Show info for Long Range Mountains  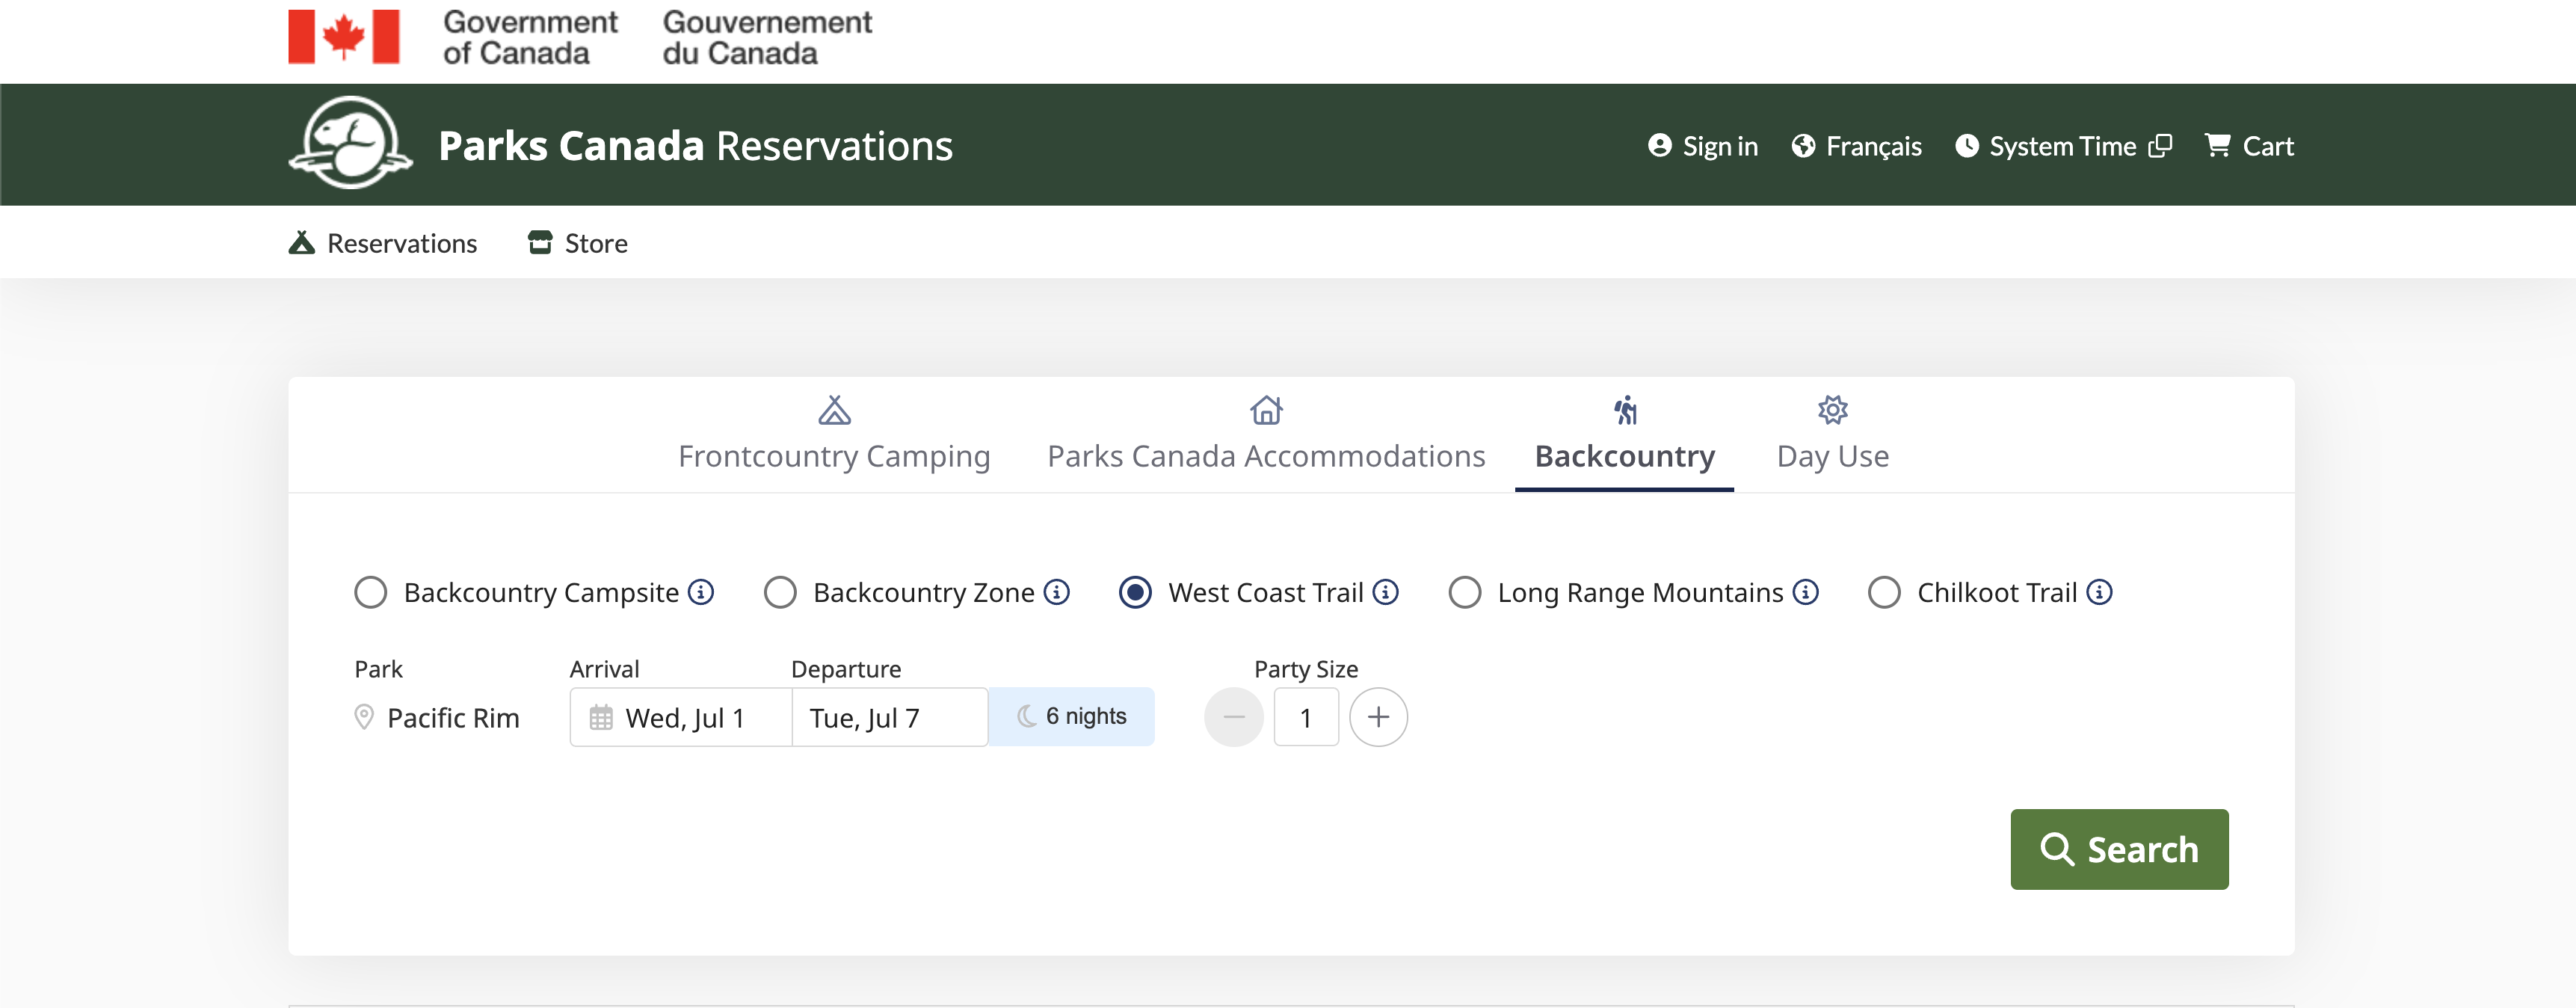[1805, 592]
